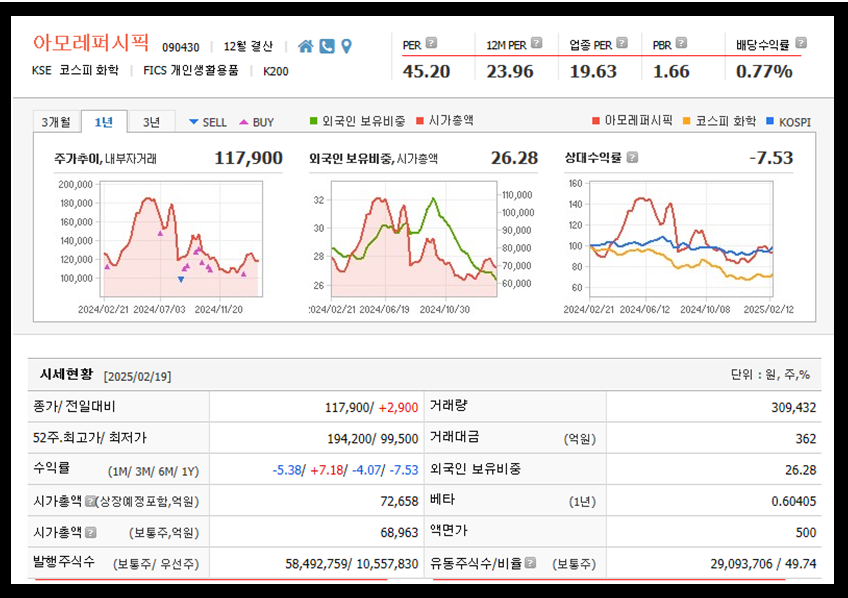848x598 pixels.
Task: Click the 주가추이 price chart thumbnail
Action: coord(181,239)
